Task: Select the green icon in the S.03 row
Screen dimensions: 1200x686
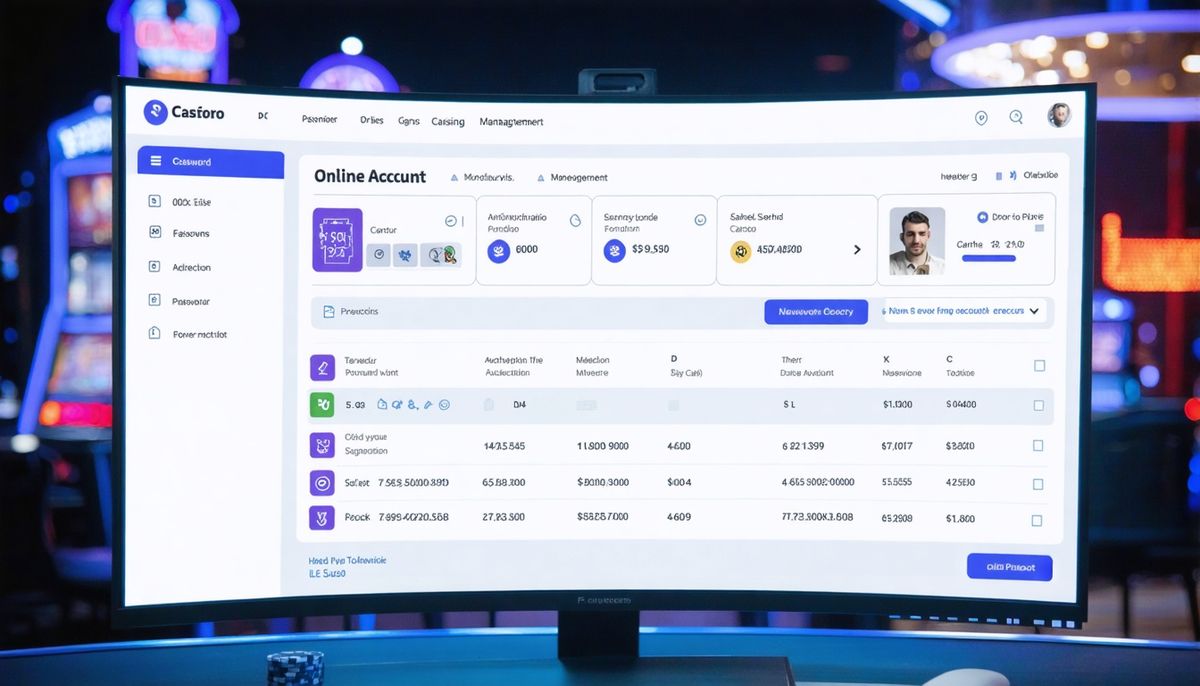Action: [322, 405]
